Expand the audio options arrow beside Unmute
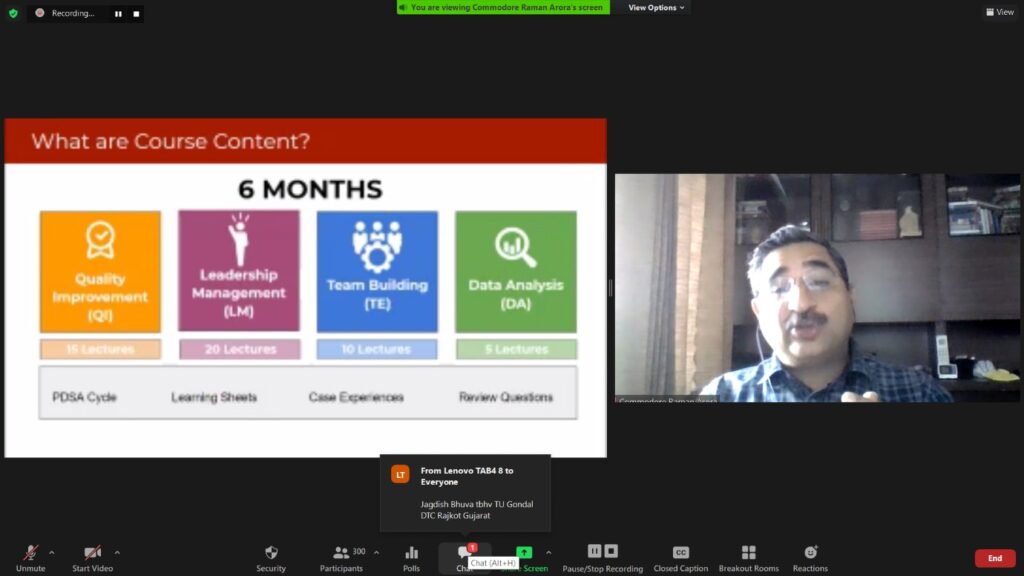 click(52, 552)
